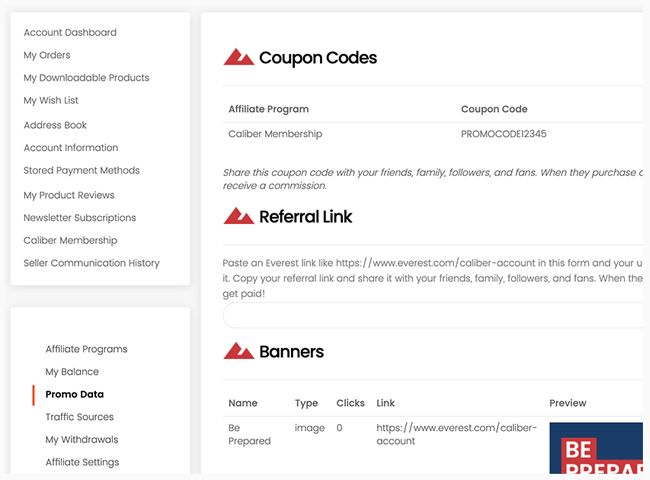Open Affiliate Settings
Viewport: 650px width, 480px height.
(x=82, y=462)
